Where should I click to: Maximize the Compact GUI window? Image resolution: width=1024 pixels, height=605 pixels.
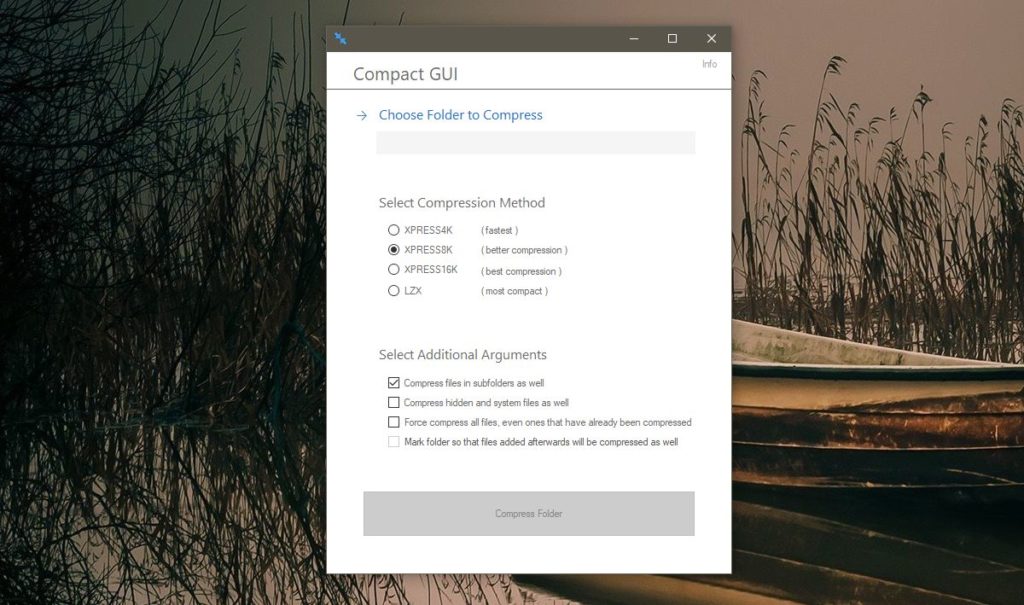coord(672,38)
